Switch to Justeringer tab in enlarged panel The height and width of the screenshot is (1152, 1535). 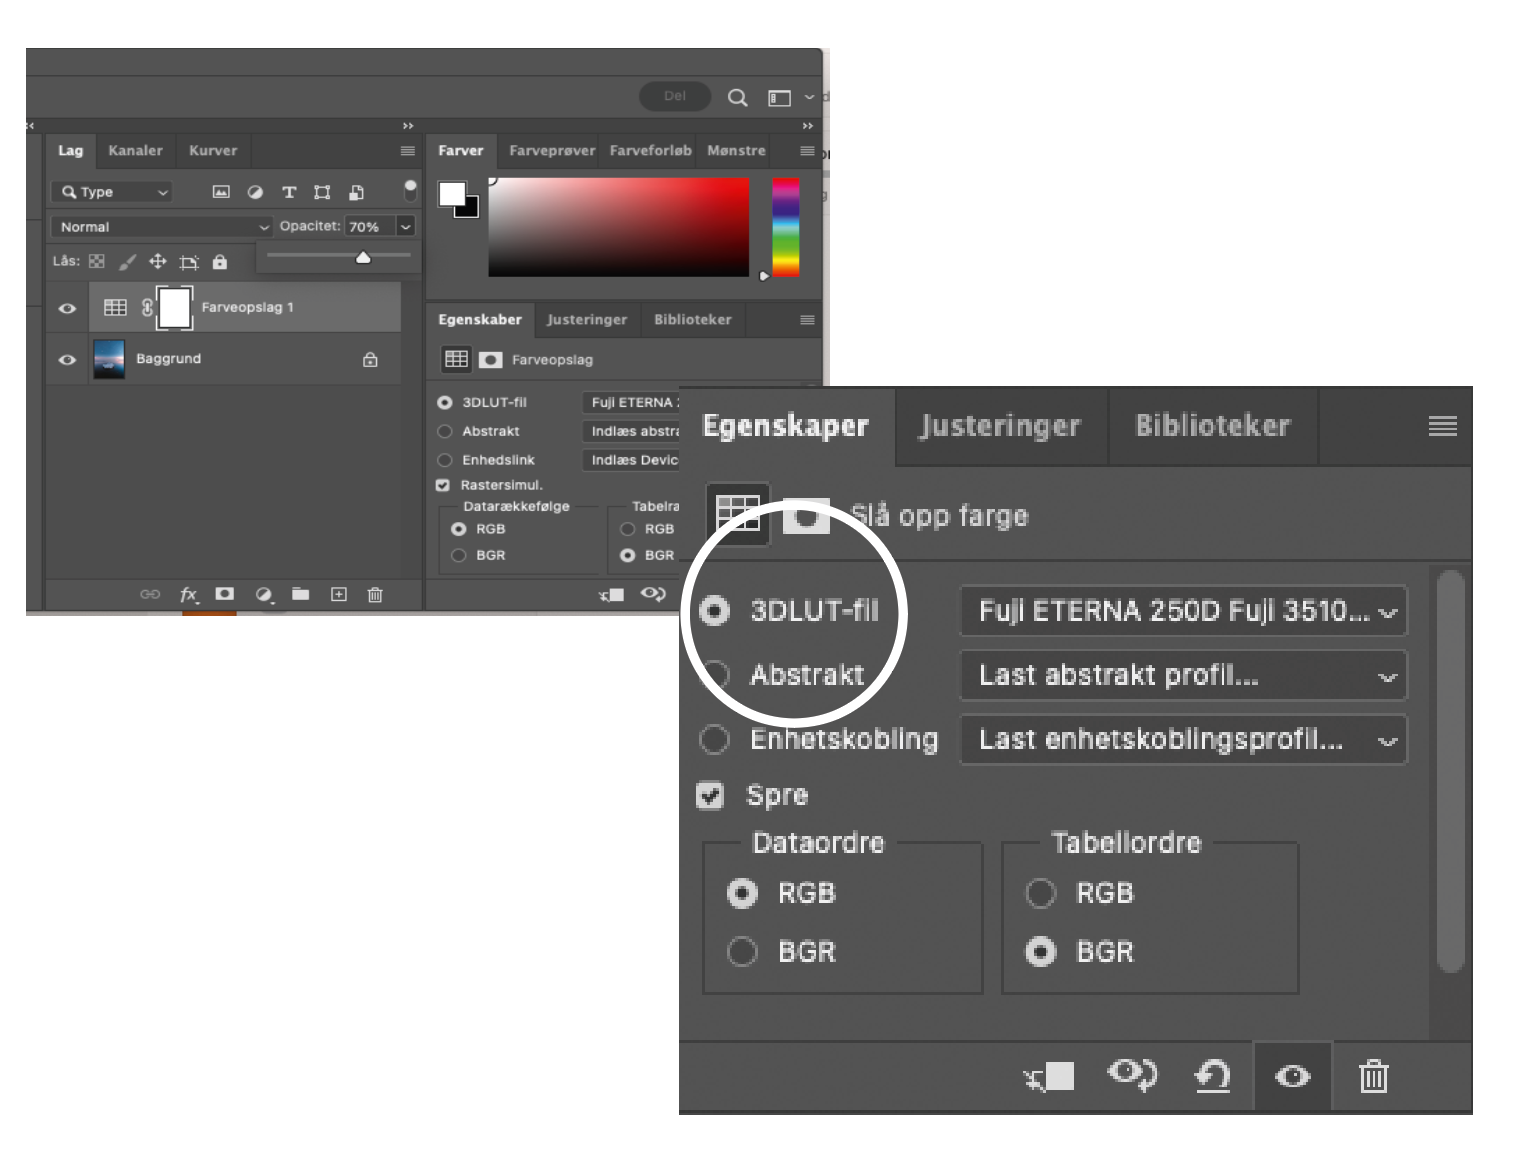(x=1001, y=426)
